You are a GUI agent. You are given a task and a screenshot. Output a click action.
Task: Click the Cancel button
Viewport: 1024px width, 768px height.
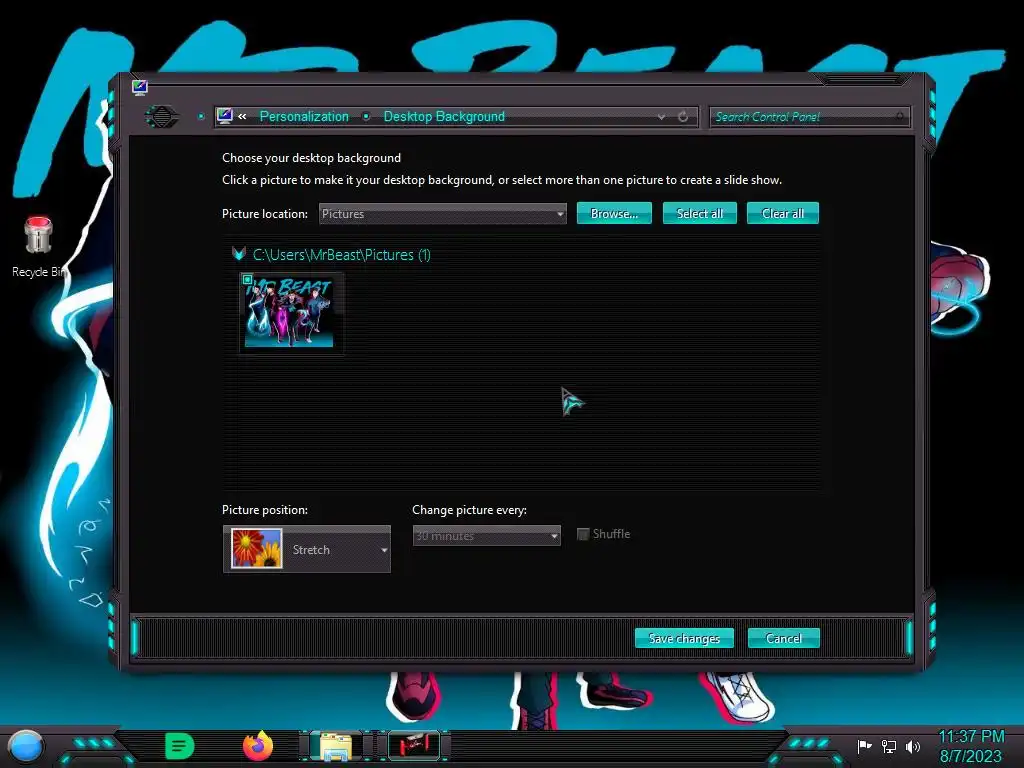[x=783, y=638]
